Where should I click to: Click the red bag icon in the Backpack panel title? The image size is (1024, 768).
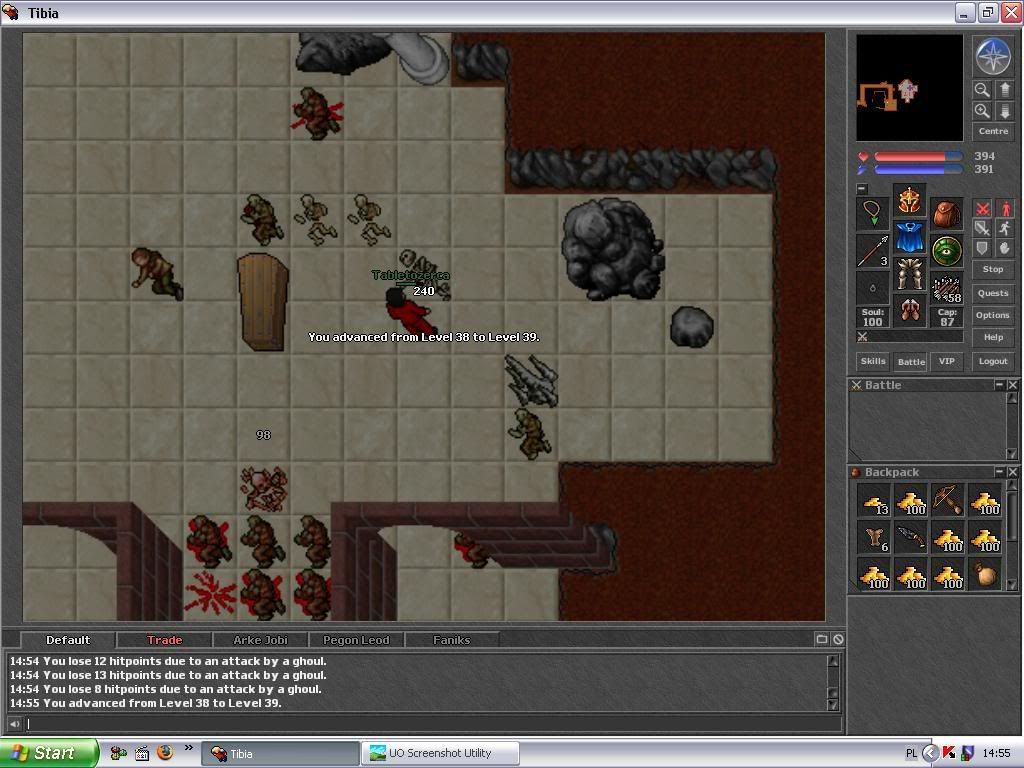click(856, 472)
